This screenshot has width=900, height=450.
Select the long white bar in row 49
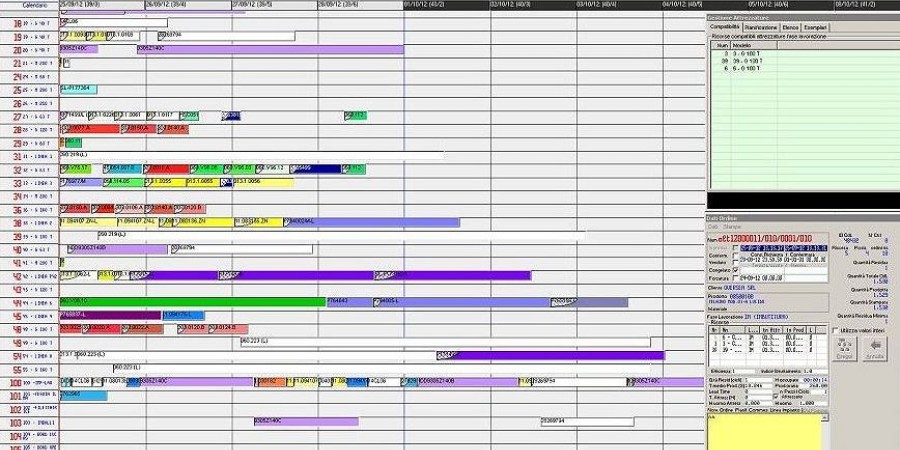pyautogui.click(x=445, y=342)
